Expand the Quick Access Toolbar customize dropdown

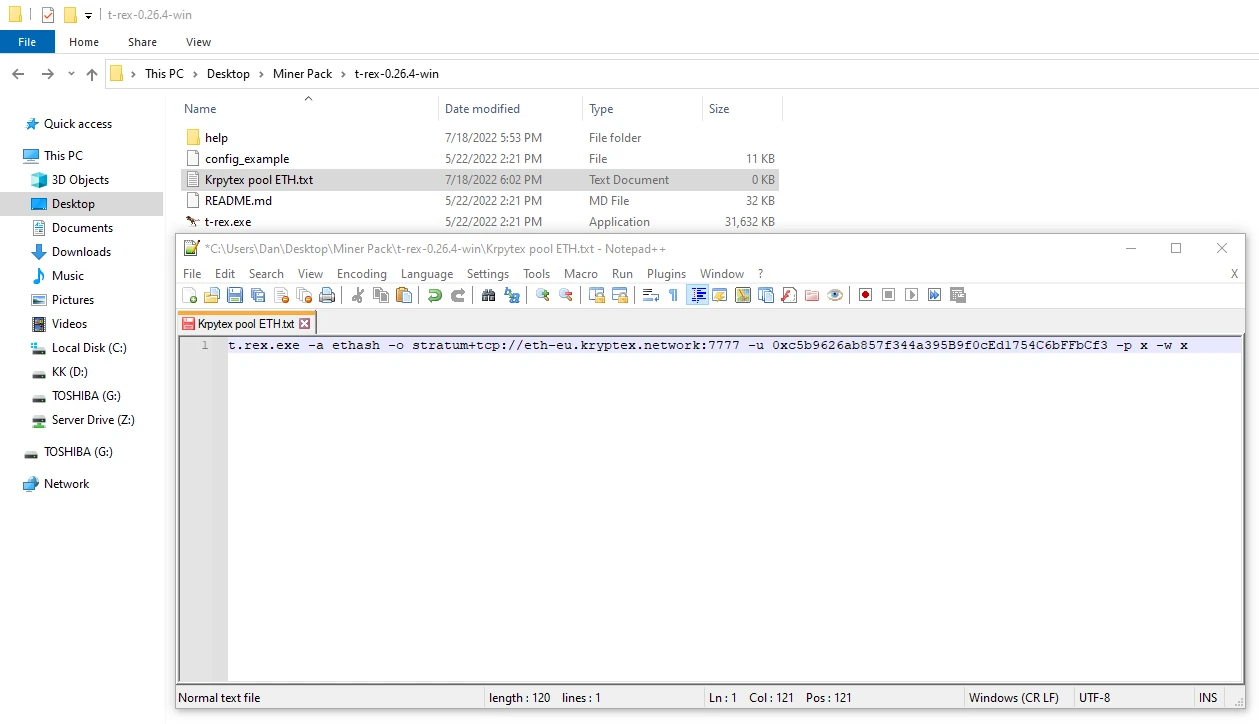88,16
